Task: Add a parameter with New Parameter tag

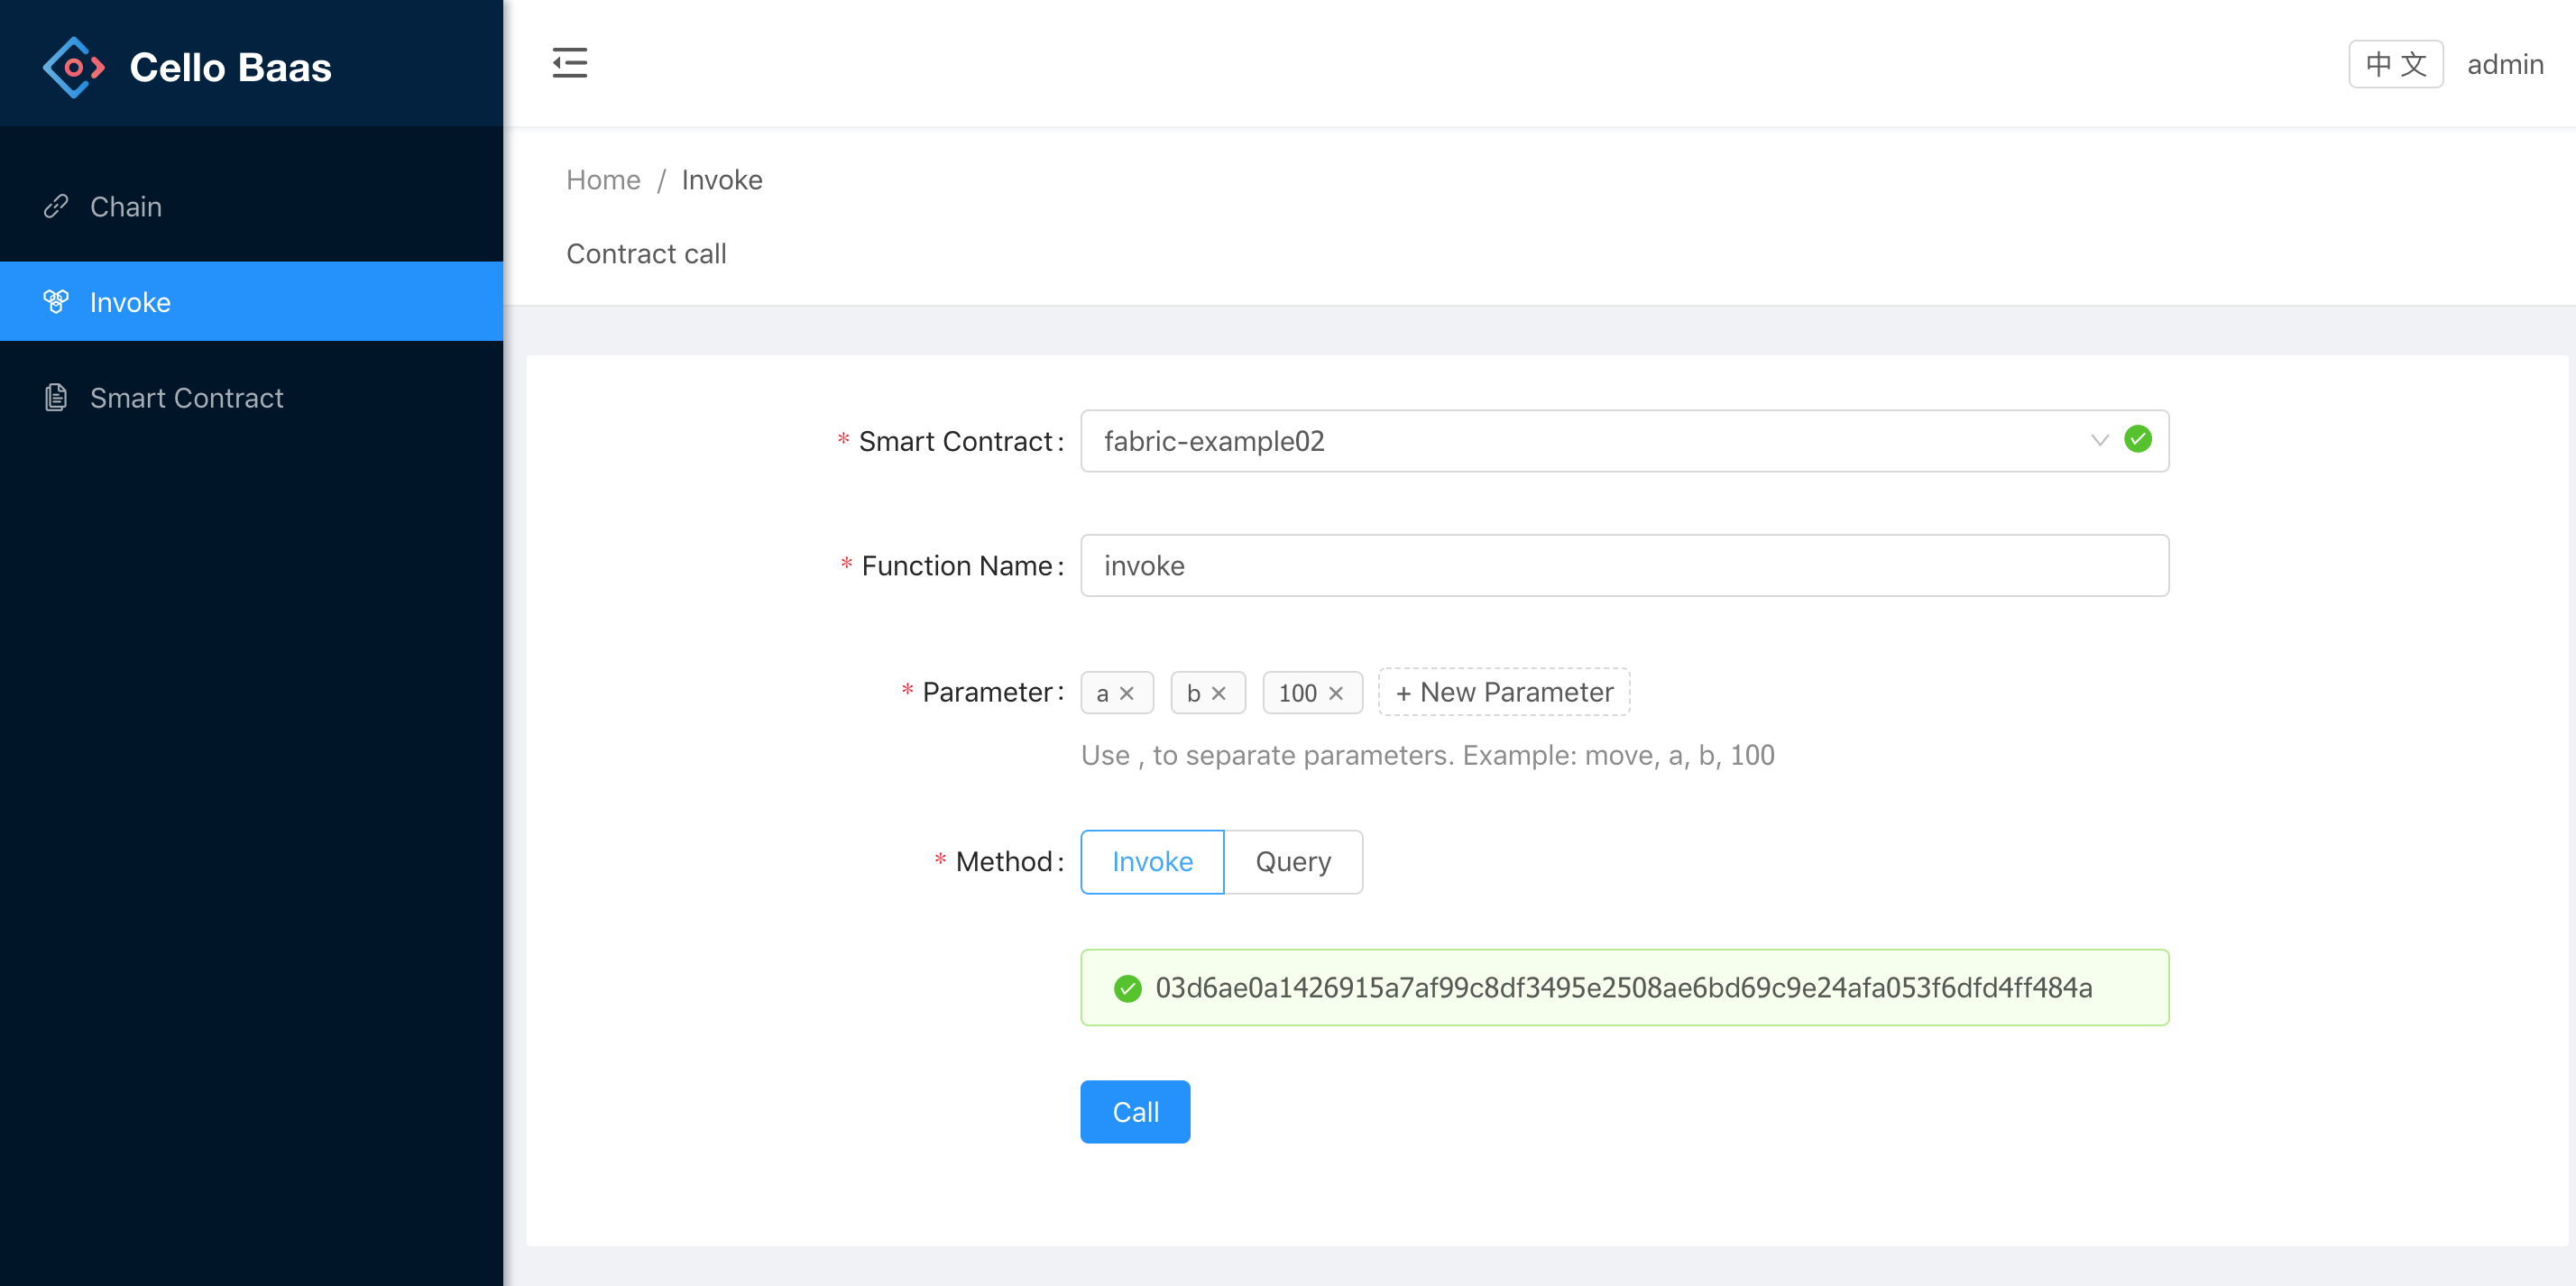Action: (x=1504, y=692)
